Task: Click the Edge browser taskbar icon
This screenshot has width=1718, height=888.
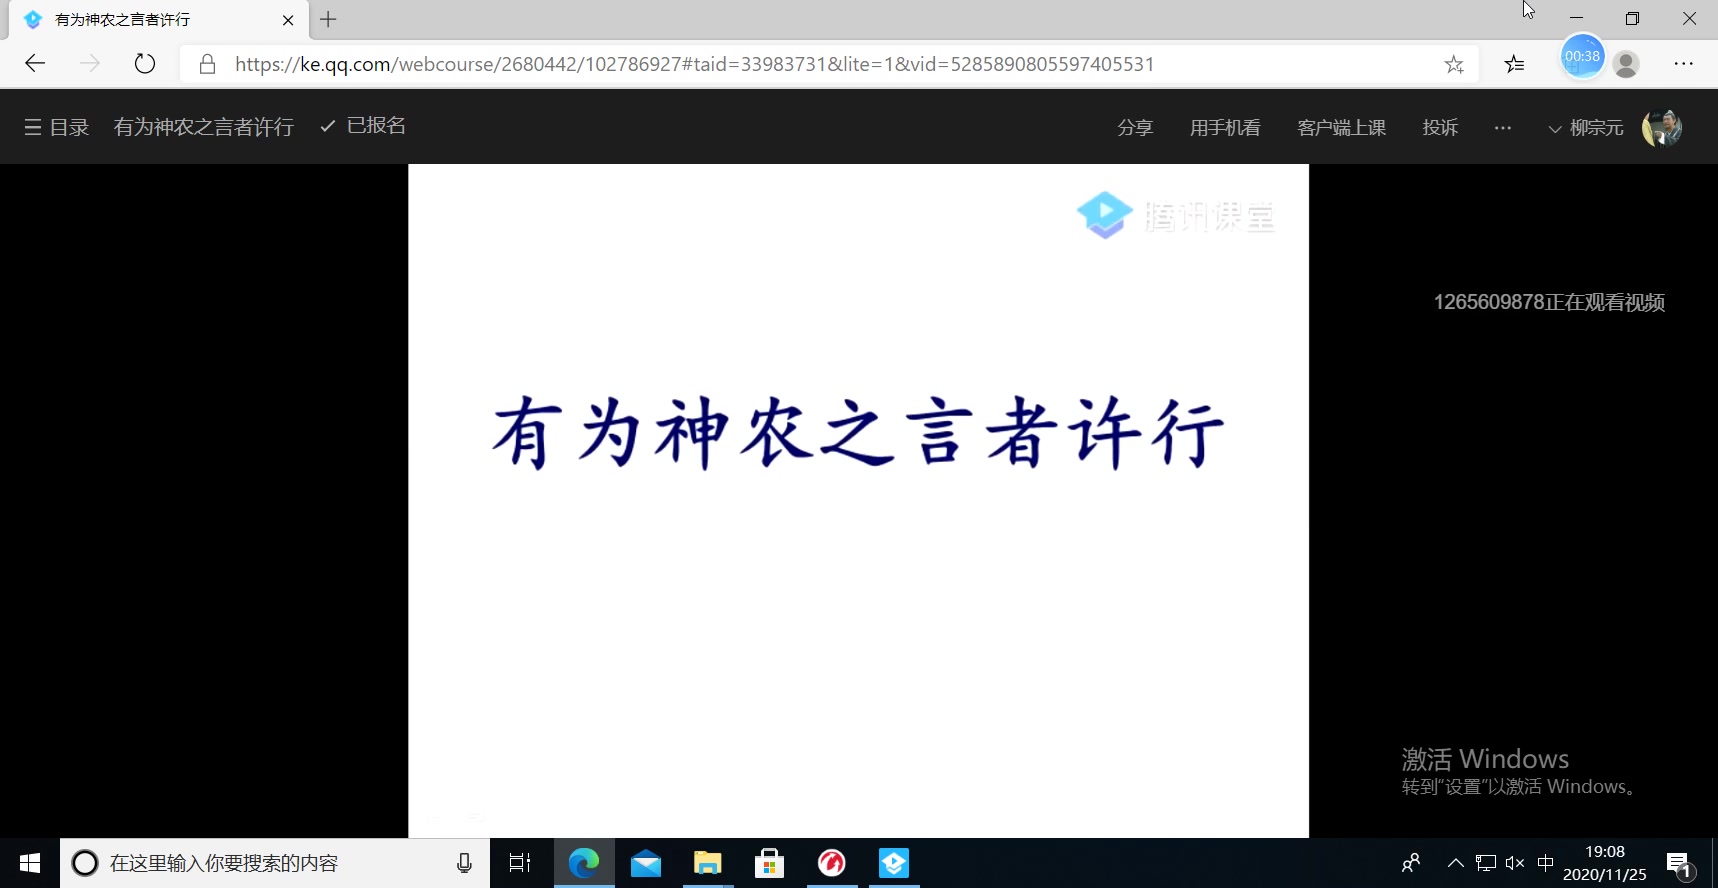Action: 584,863
